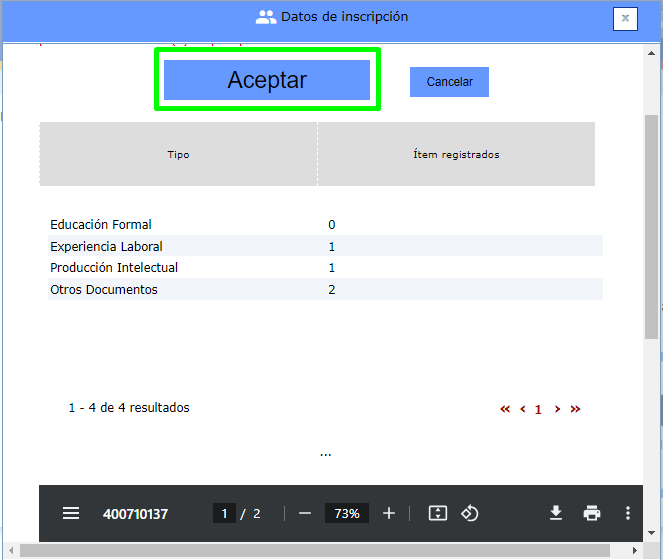Select page 1 in pagination
Image resolution: width=663 pixels, height=560 pixels.
click(x=538, y=409)
